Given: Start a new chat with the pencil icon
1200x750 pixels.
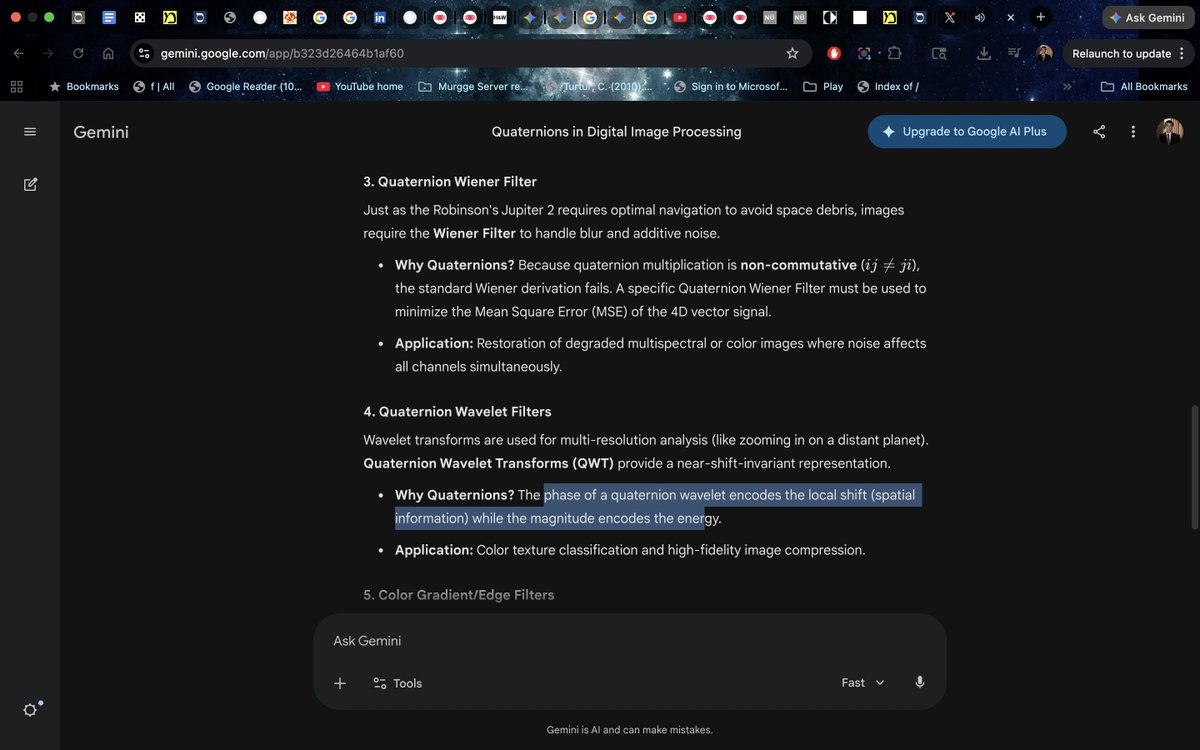Looking at the screenshot, I should pyautogui.click(x=30, y=184).
